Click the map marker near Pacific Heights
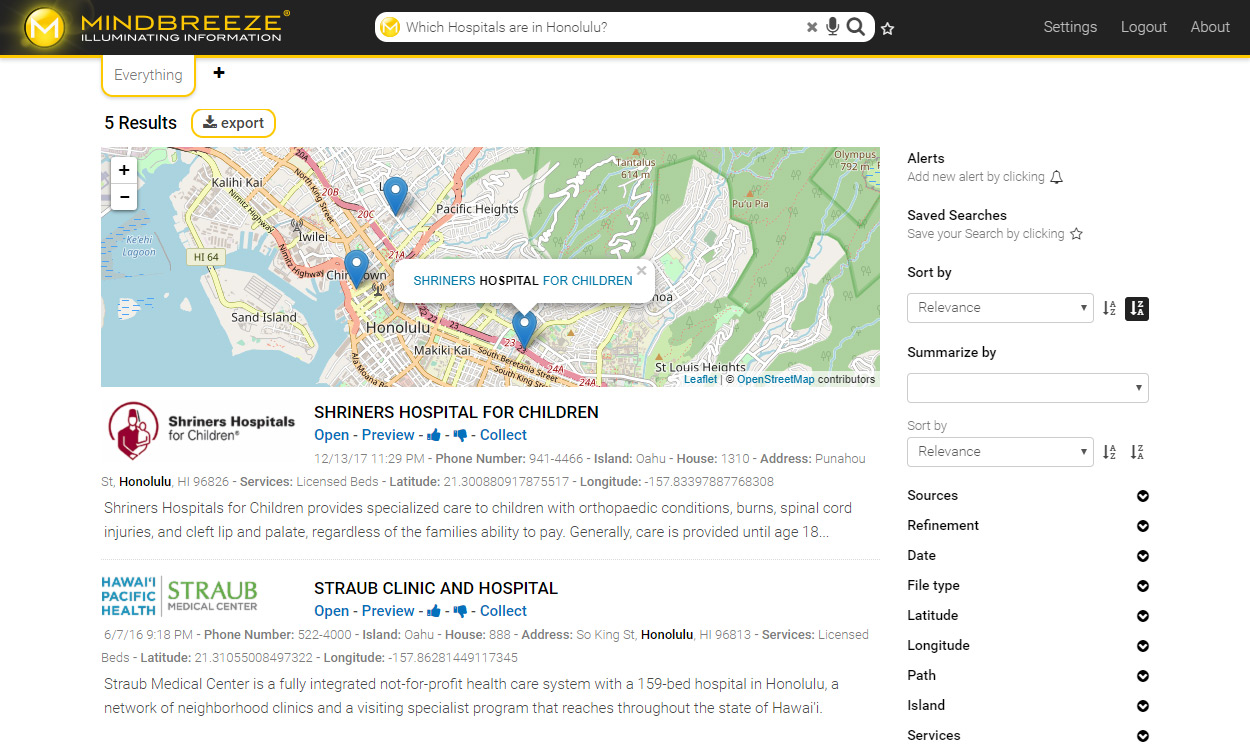Viewport: 1250px width, 753px height. point(396,196)
